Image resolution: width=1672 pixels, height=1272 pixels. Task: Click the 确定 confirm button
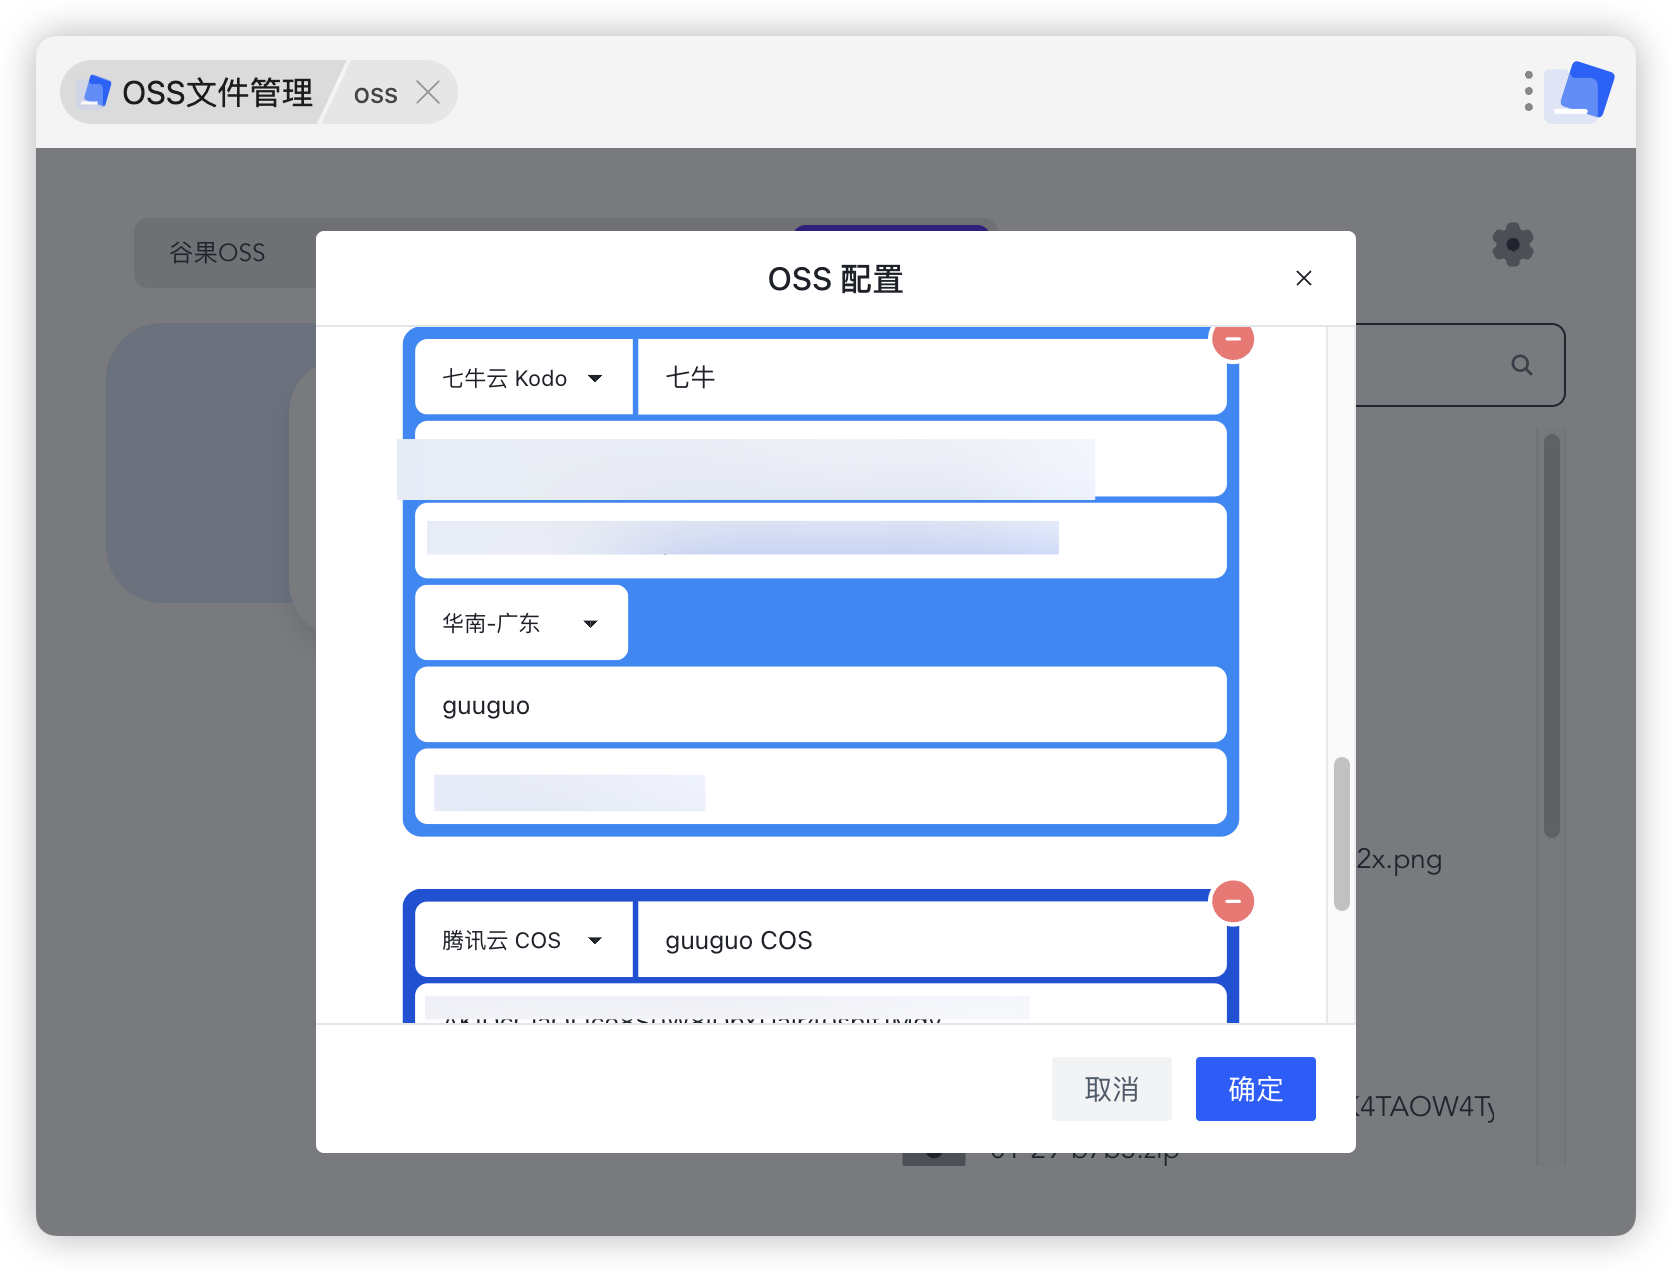point(1255,1089)
